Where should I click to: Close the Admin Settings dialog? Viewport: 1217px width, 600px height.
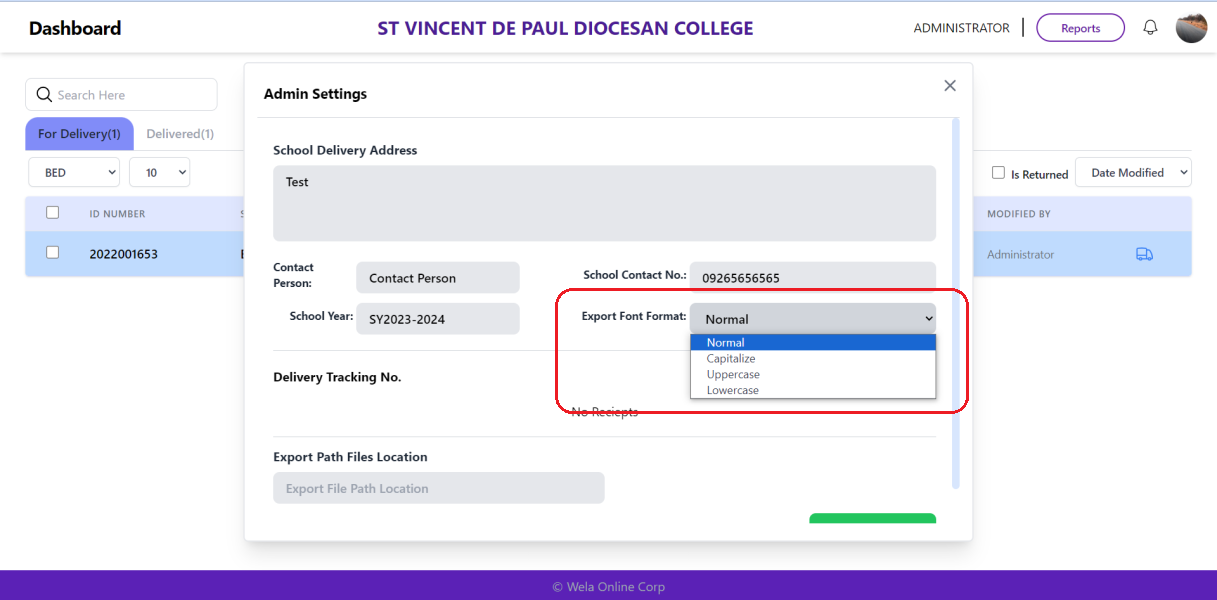point(950,86)
